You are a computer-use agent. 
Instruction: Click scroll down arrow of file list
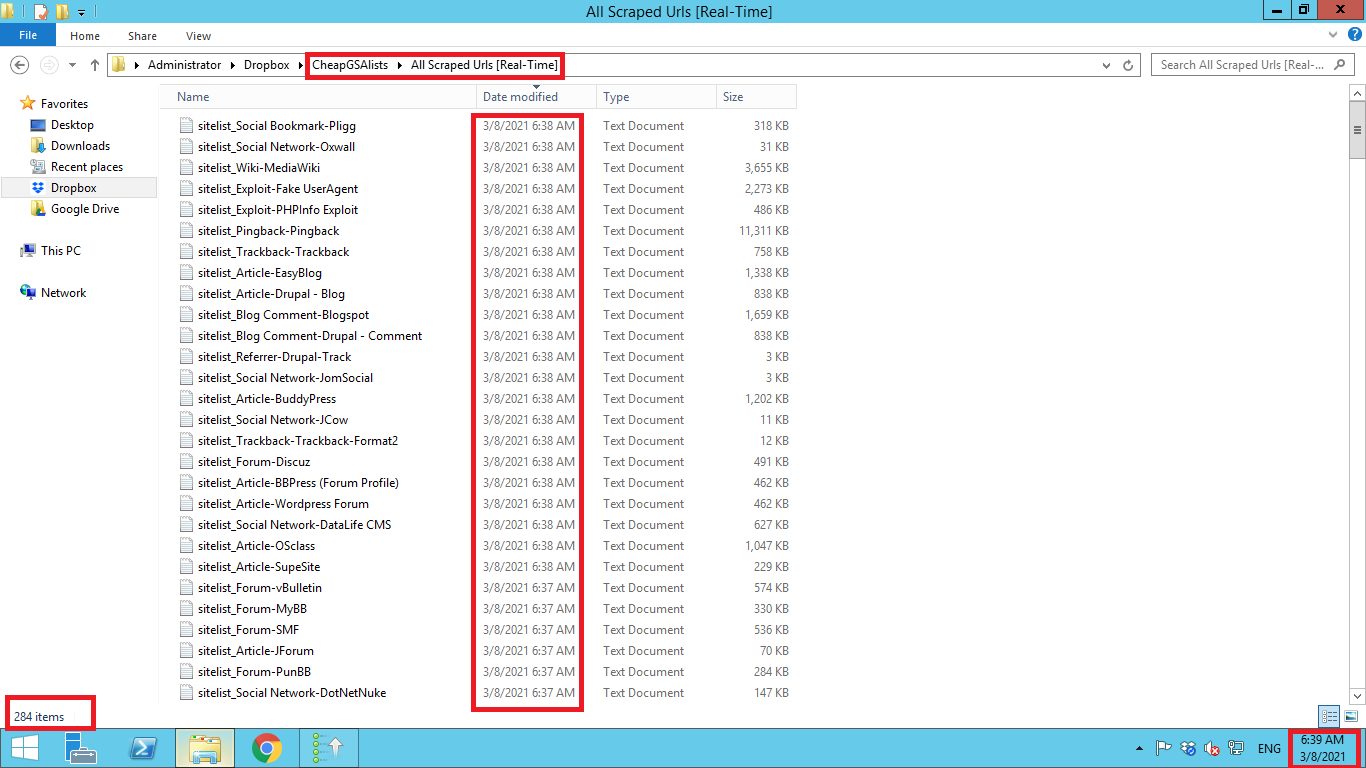point(1357,694)
